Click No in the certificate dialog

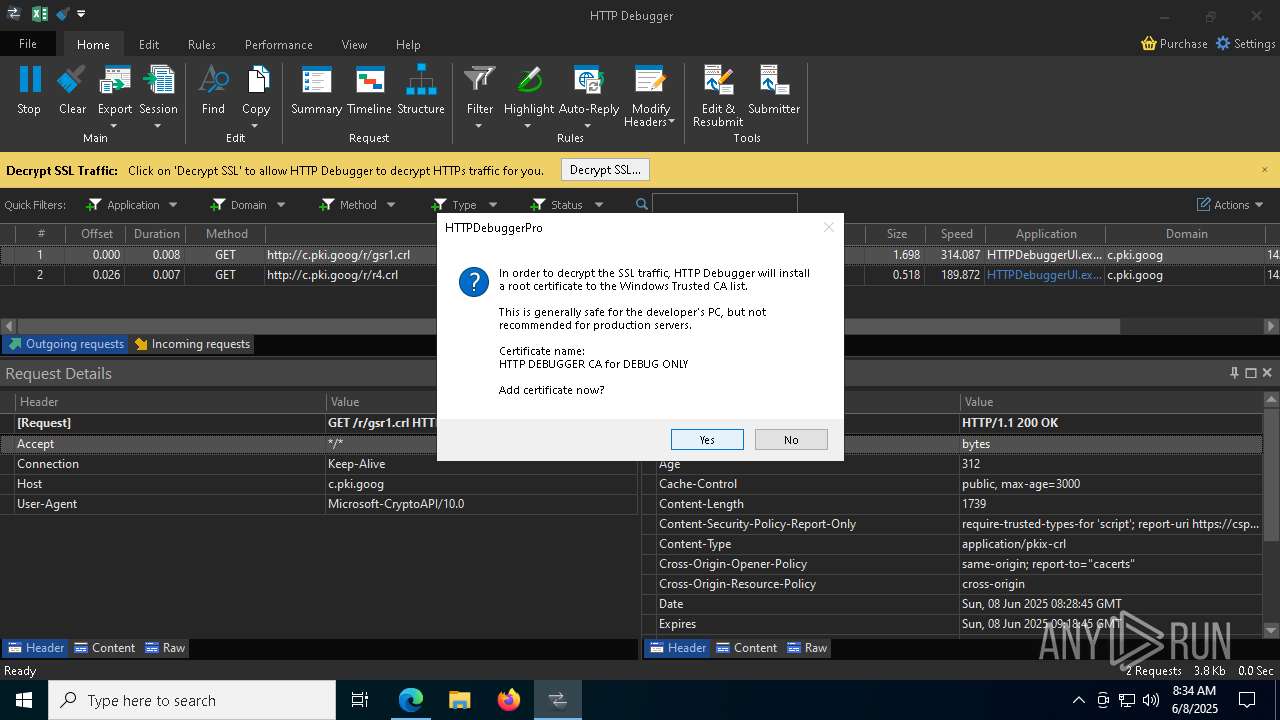click(x=791, y=440)
